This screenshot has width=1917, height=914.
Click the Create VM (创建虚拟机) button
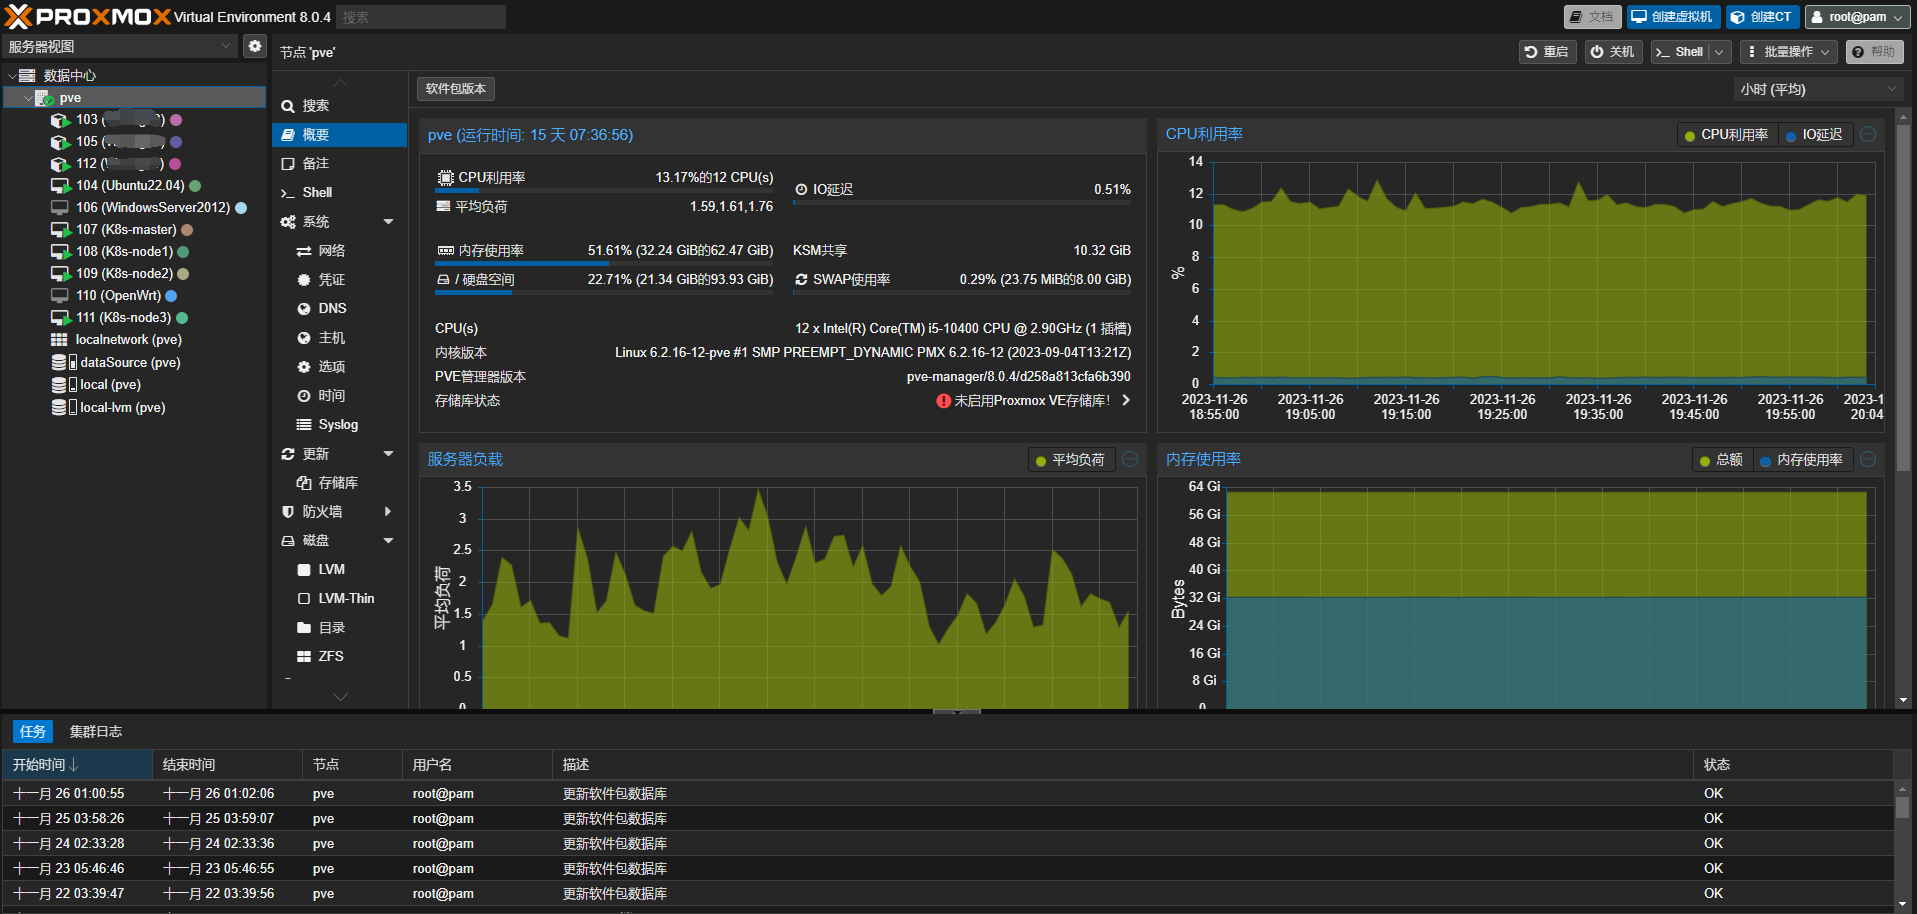coord(1673,17)
